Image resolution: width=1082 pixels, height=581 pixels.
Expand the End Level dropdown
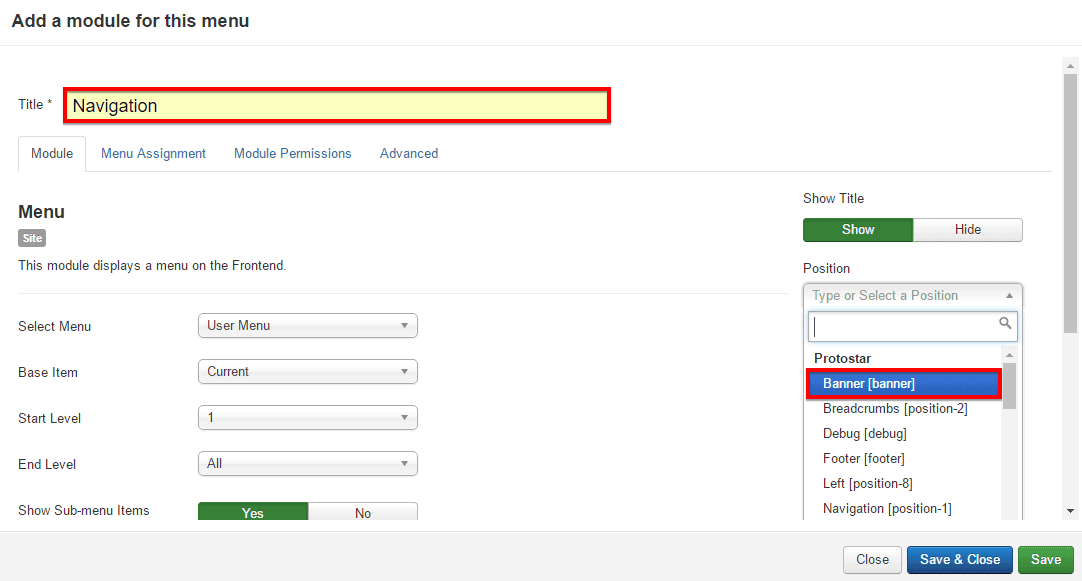307,464
